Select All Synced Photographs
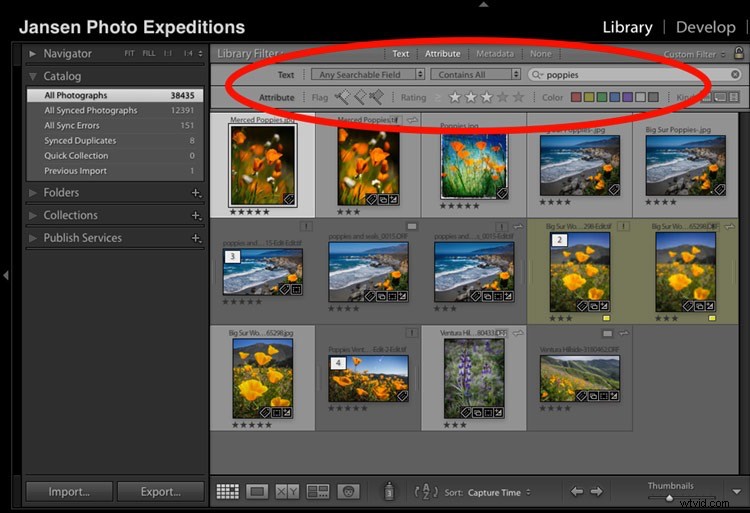The width and height of the screenshot is (750, 513). point(115,110)
